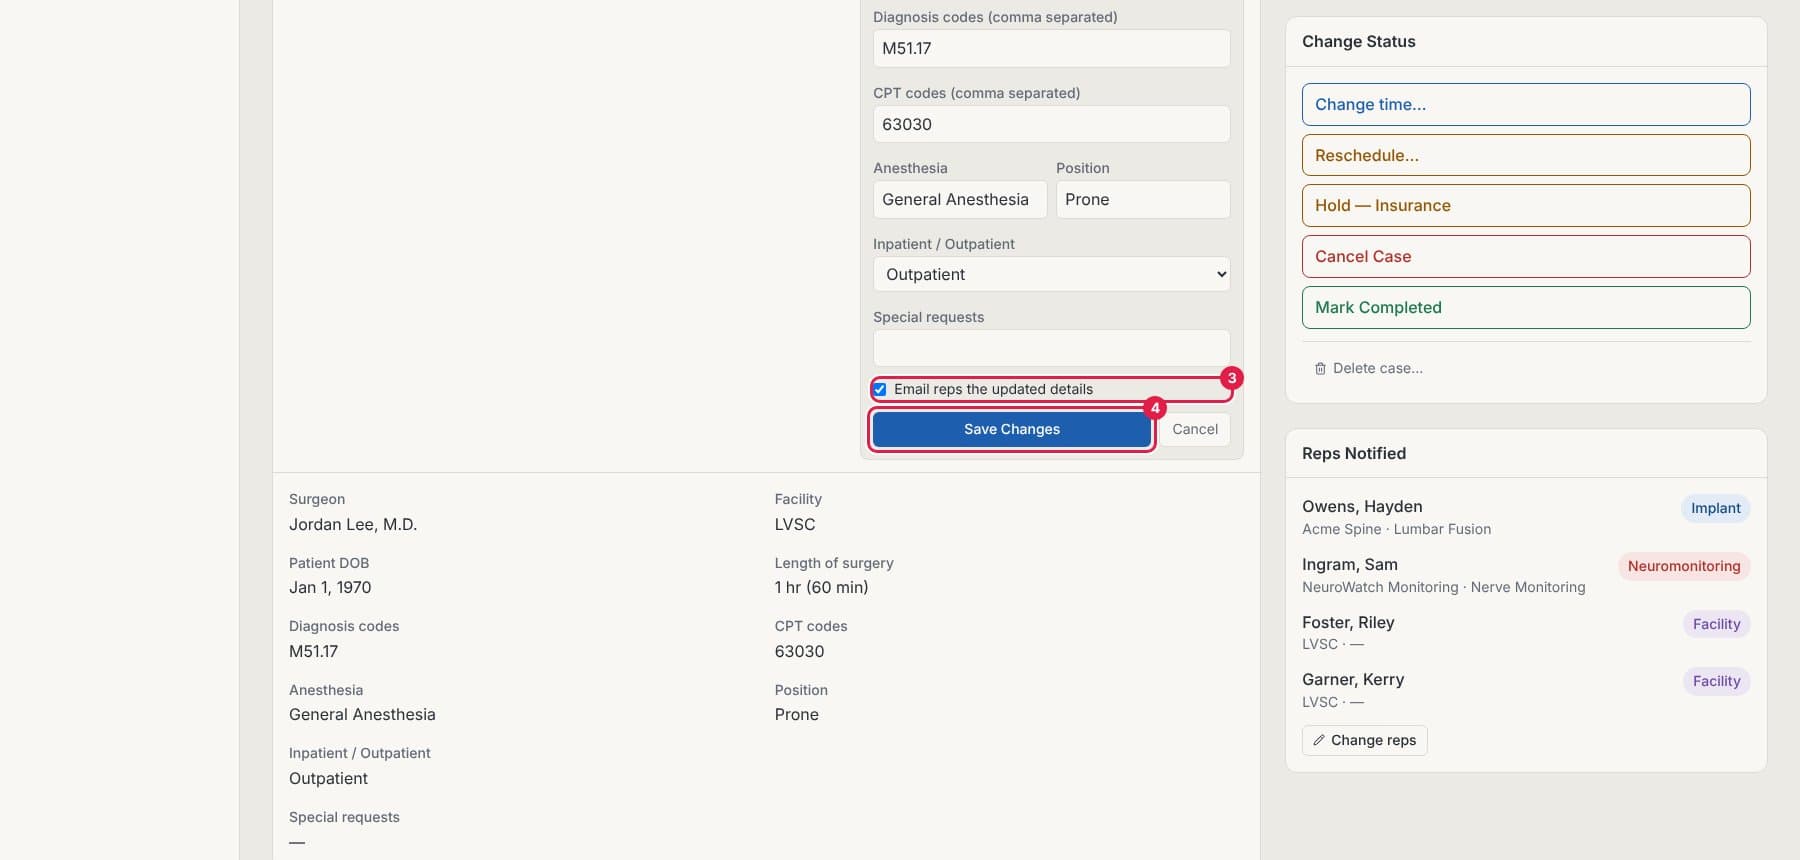1800x860 pixels.
Task: Mark the case as Completed
Action: click(x=1526, y=307)
